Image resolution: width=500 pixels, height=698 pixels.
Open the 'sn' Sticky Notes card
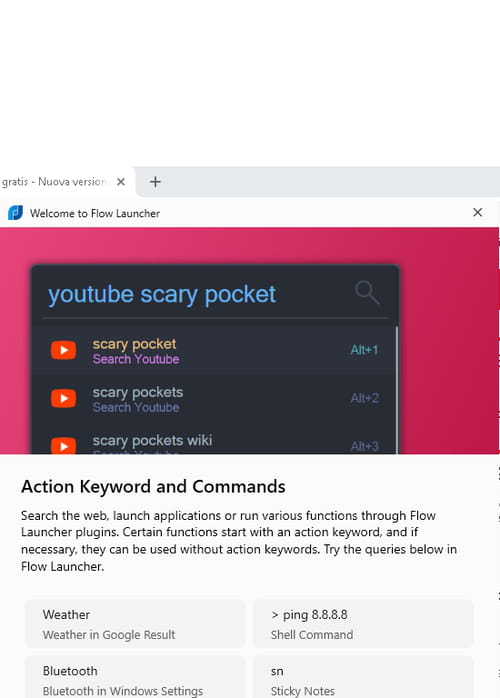point(363,678)
